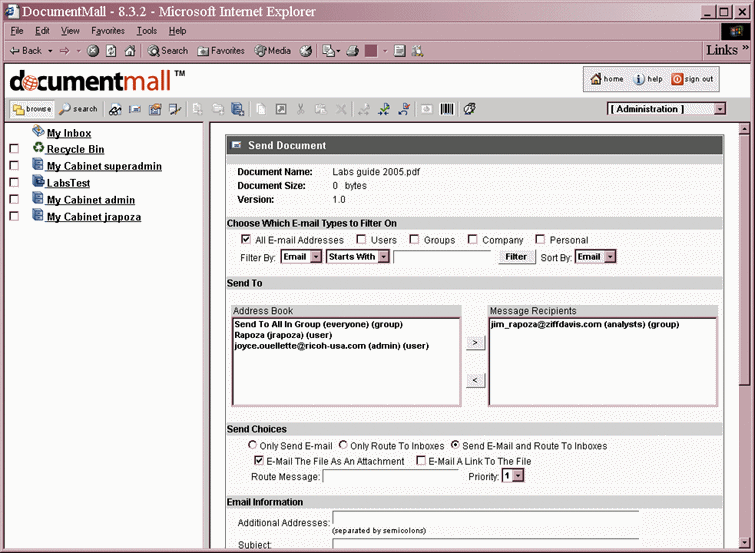Image resolution: width=755 pixels, height=553 pixels.
Task: Click the eyeglasses view document icon
Action: coord(115,109)
